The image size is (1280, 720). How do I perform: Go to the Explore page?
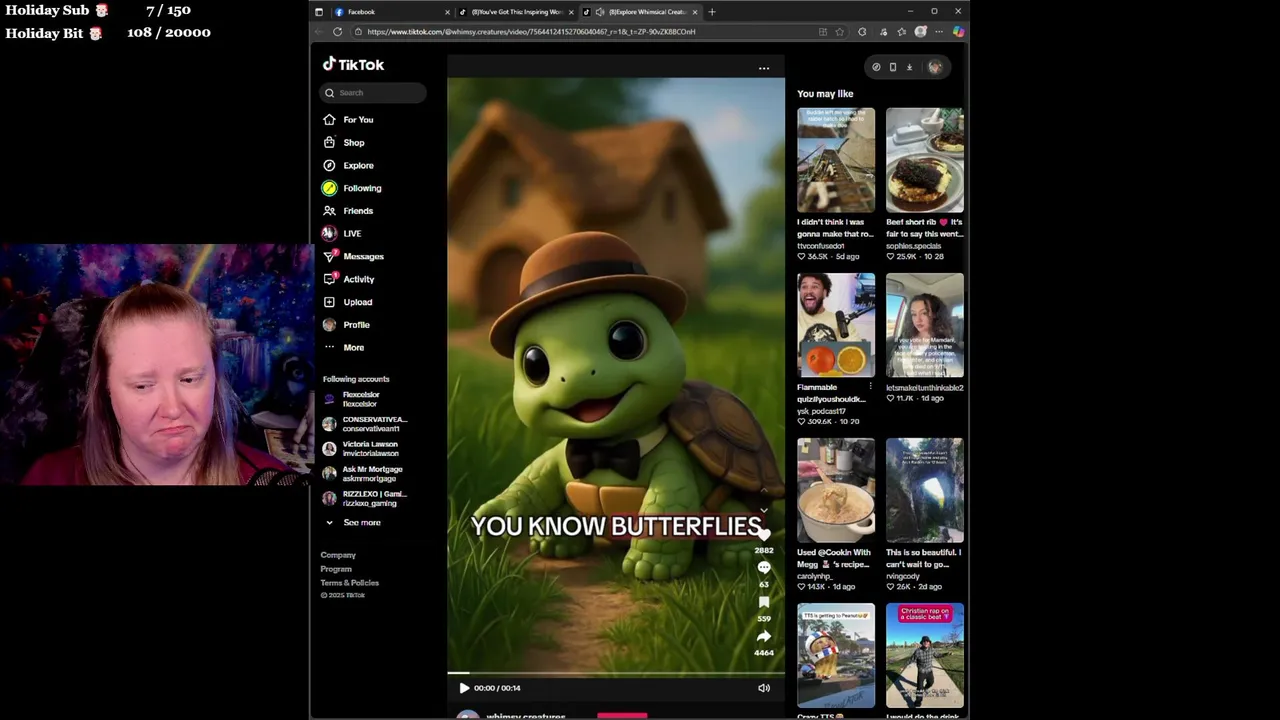click(348, 166)
